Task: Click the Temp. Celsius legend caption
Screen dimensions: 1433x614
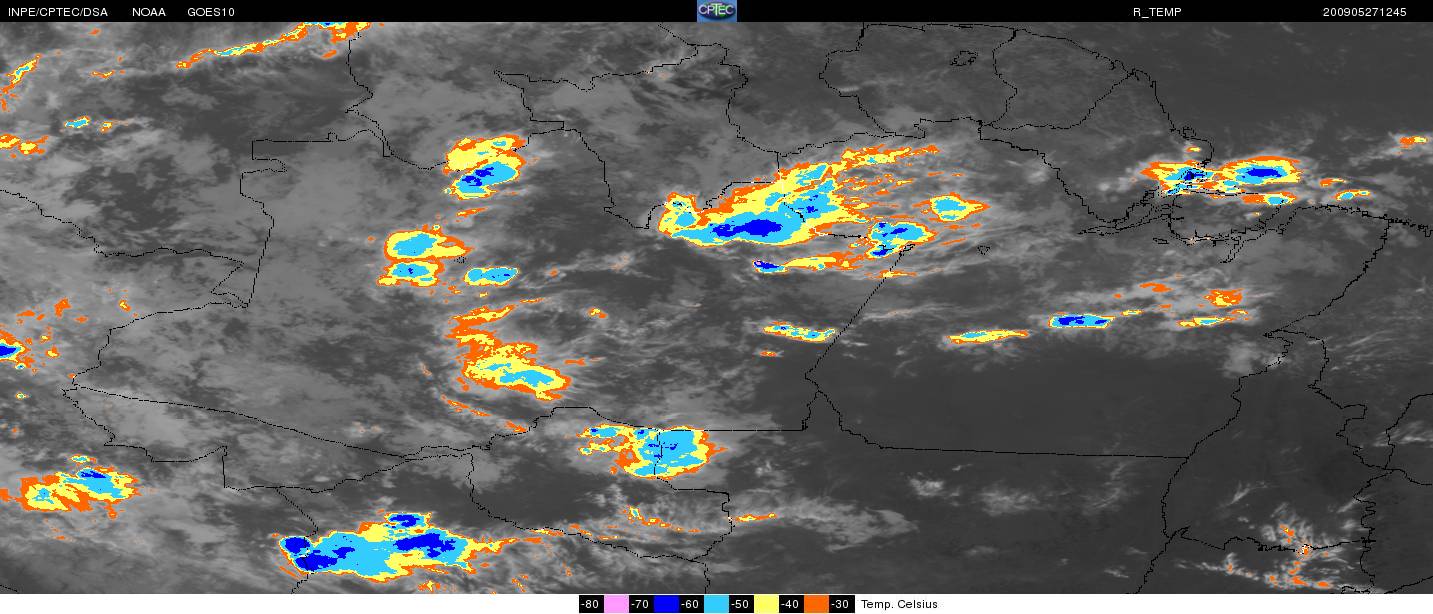Action: pyautogui.click(x=899, y=604)
